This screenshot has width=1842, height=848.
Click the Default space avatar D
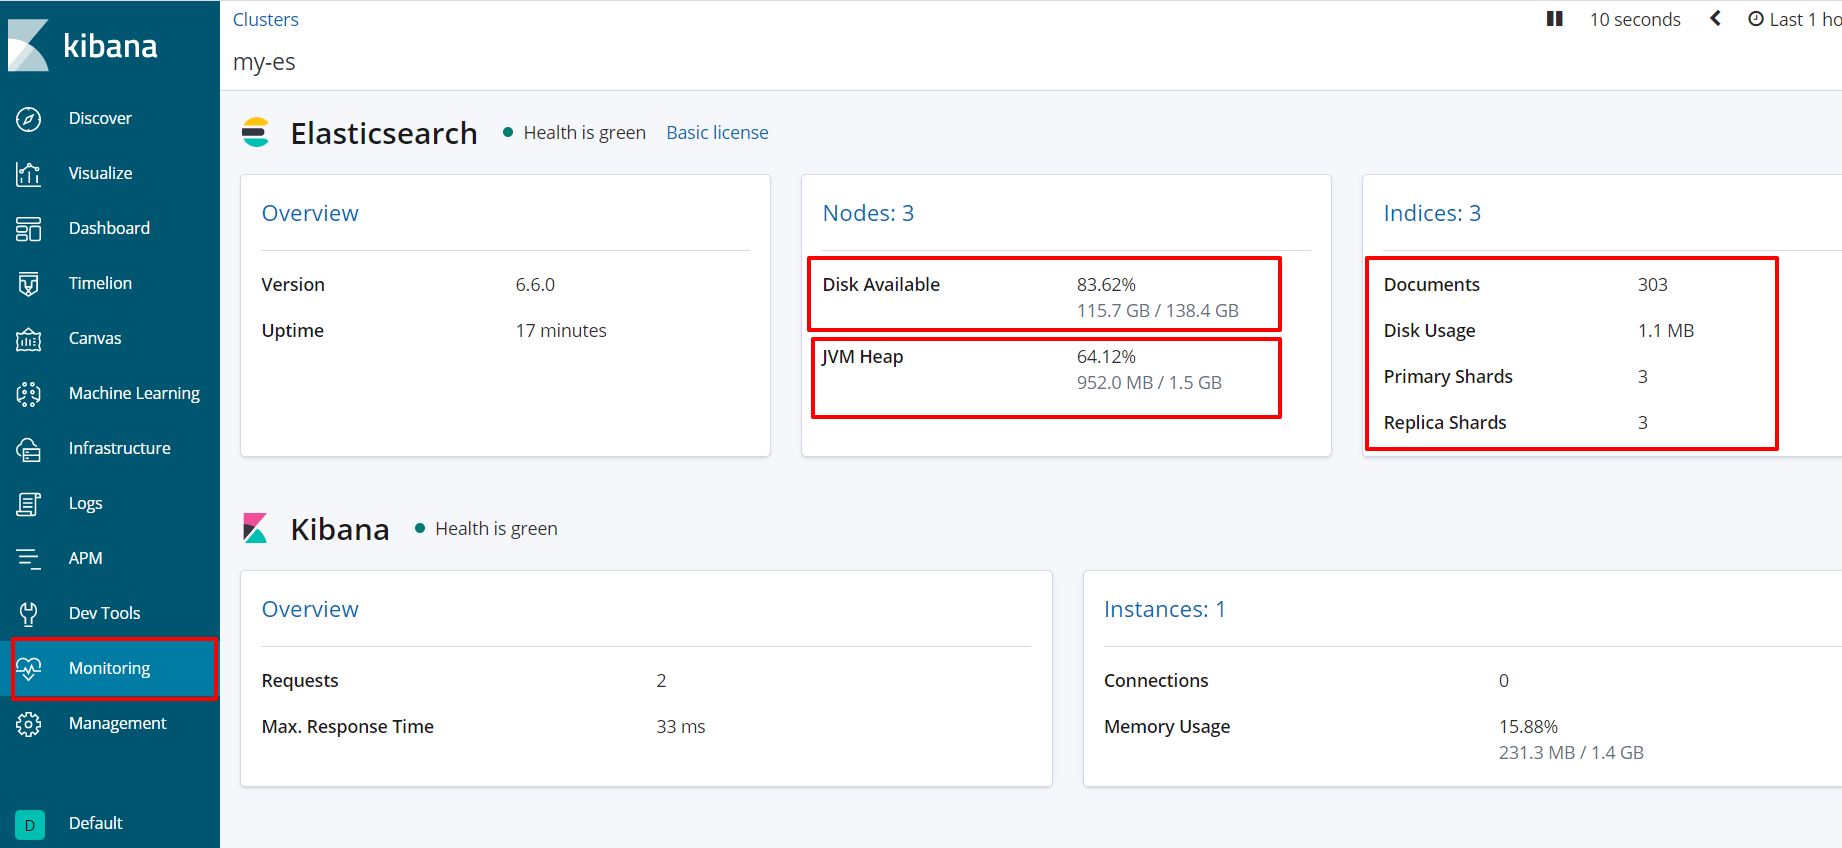tap(30, 825)
